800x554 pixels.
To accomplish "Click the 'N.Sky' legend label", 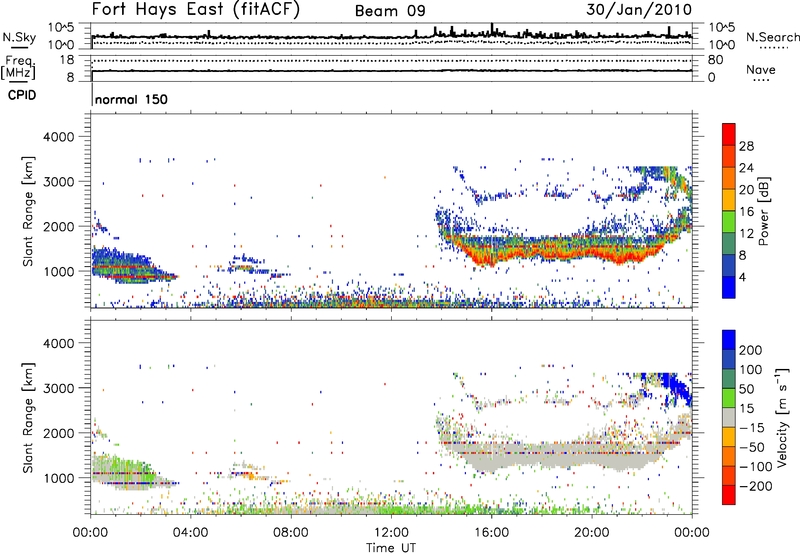I will [x=19, y=37].
